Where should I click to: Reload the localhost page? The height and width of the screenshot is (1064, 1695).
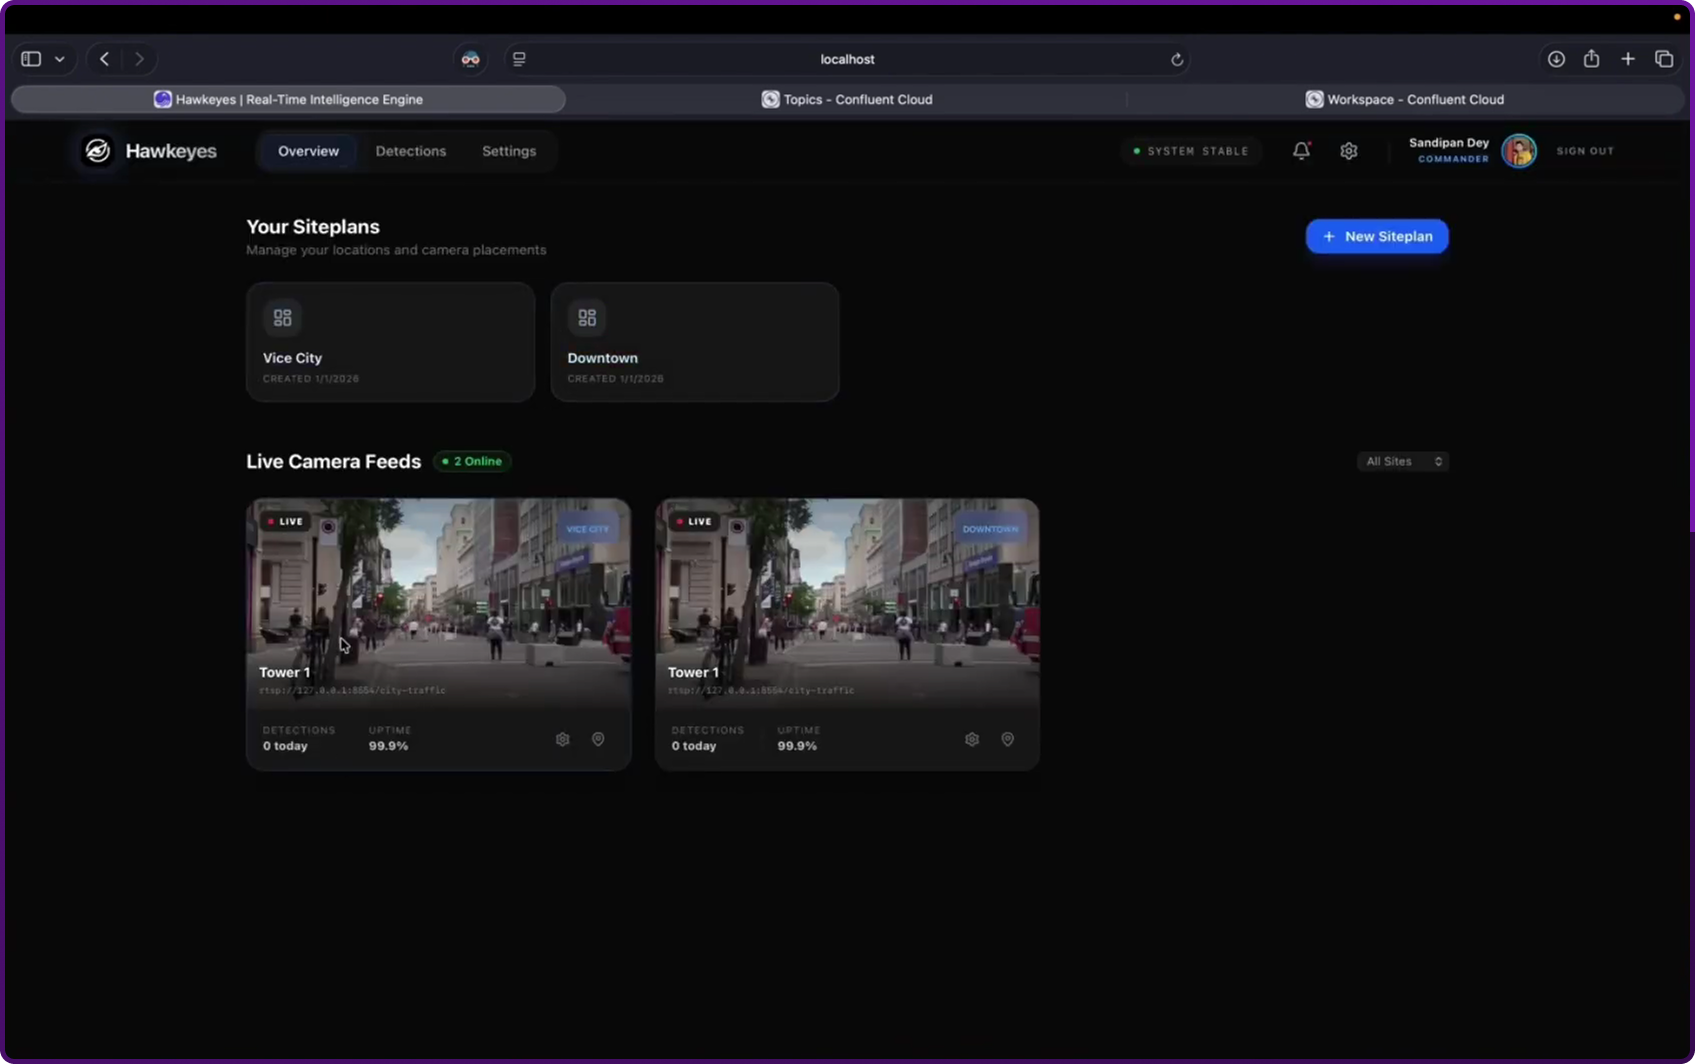(x=1177, y=60)
